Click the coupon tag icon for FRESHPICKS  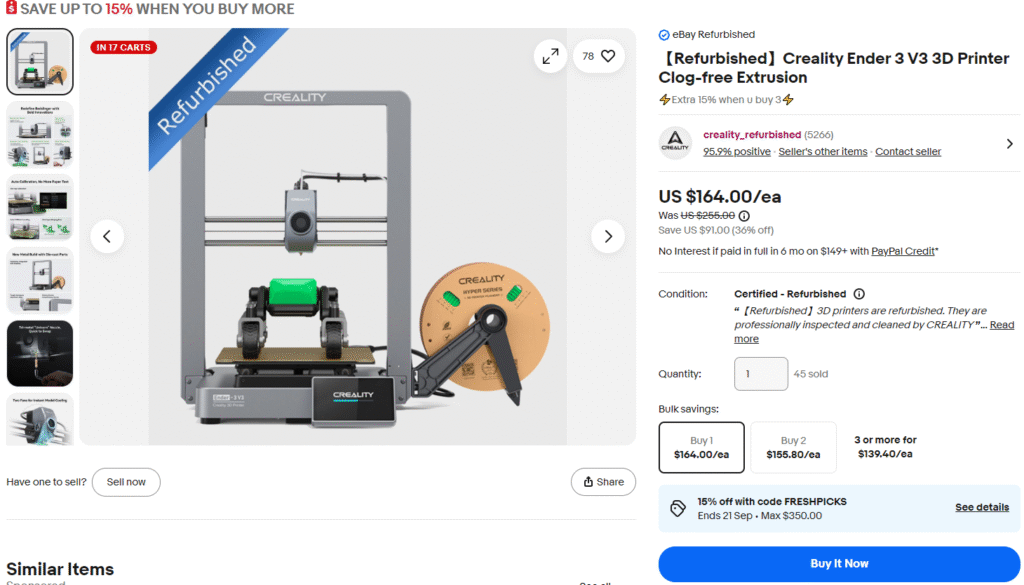pos(678,508)
